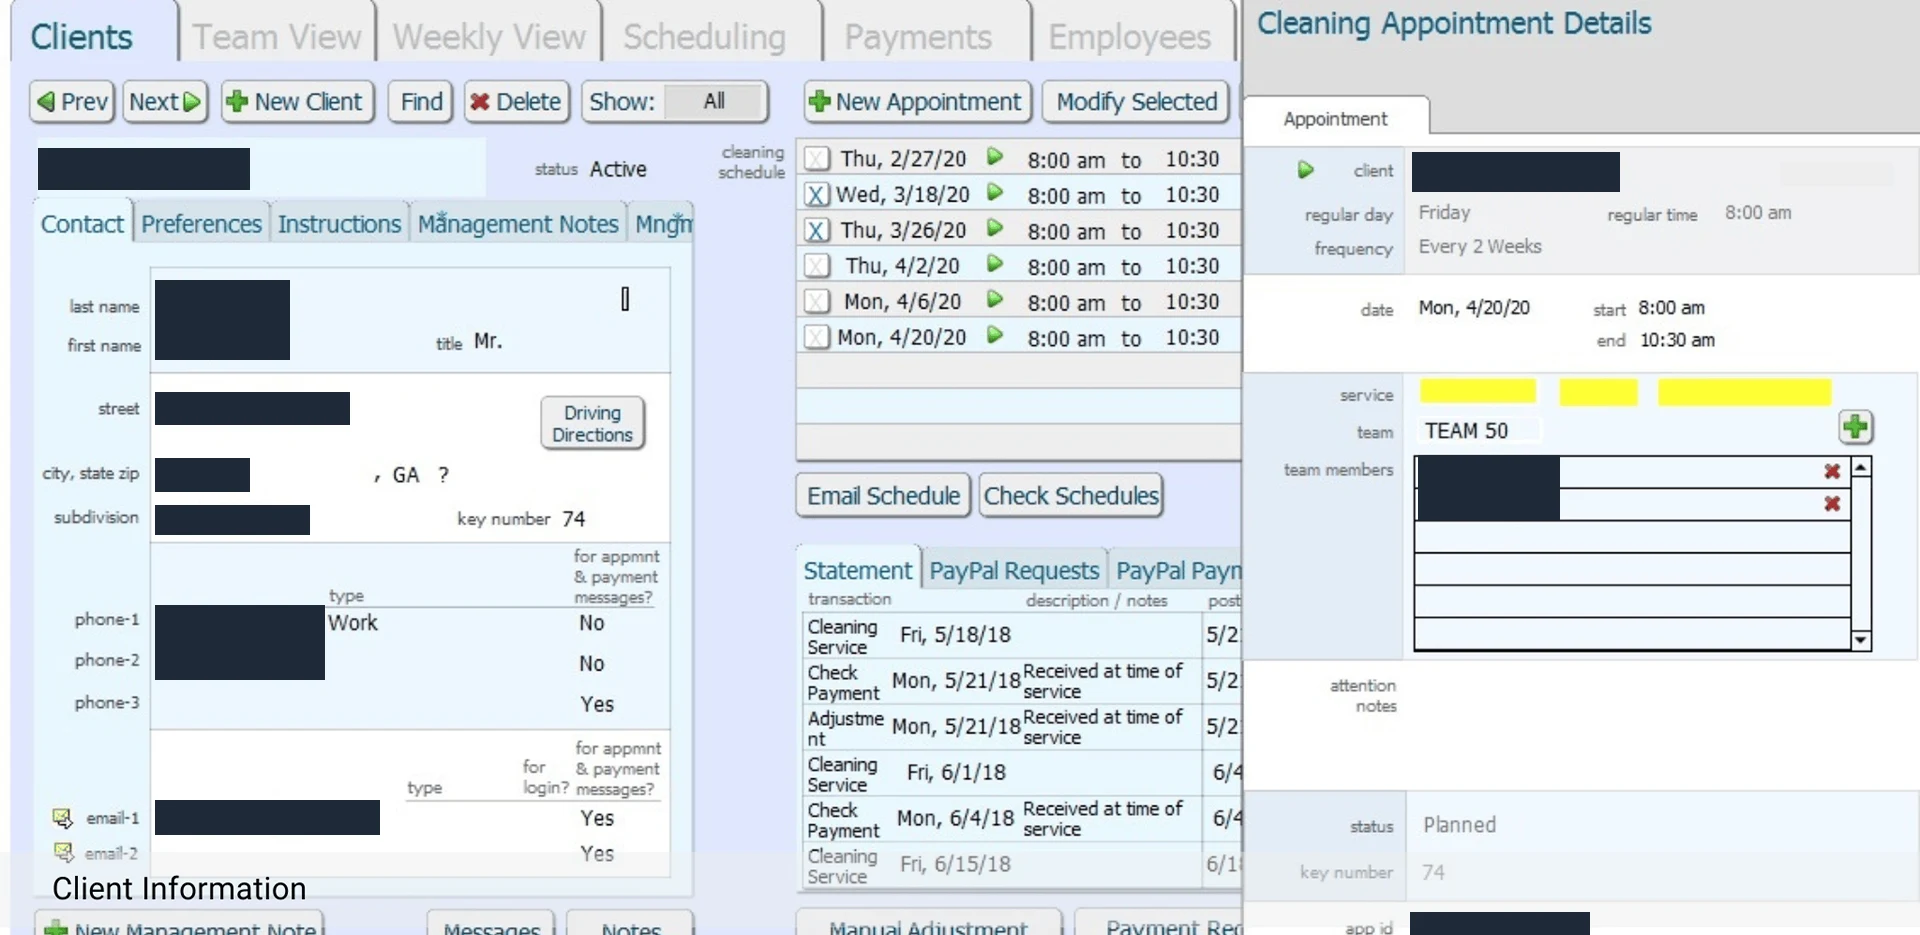The image size is (1920, 935).
Task: Click green arrow next to Thu, 2/27/20 appointment
Action: coord(994,157)
